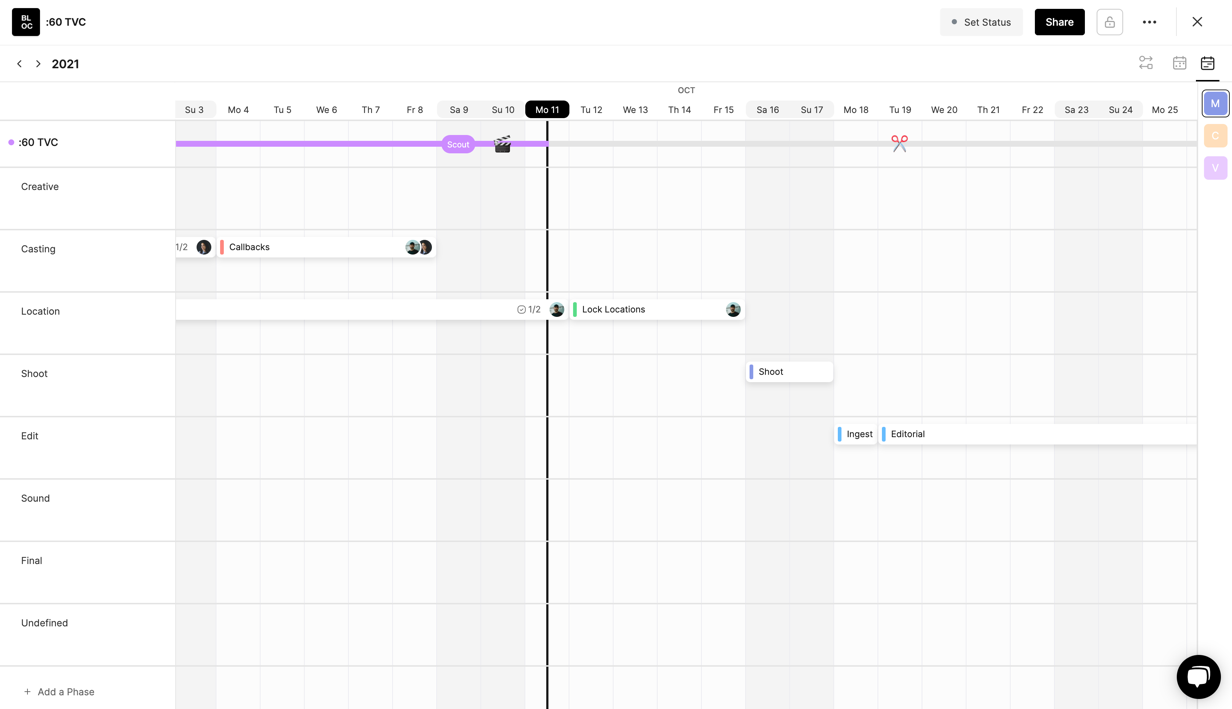1232x709 pixels.
Task: Open the 2021 year picker
Action: (x=65, y=64)
